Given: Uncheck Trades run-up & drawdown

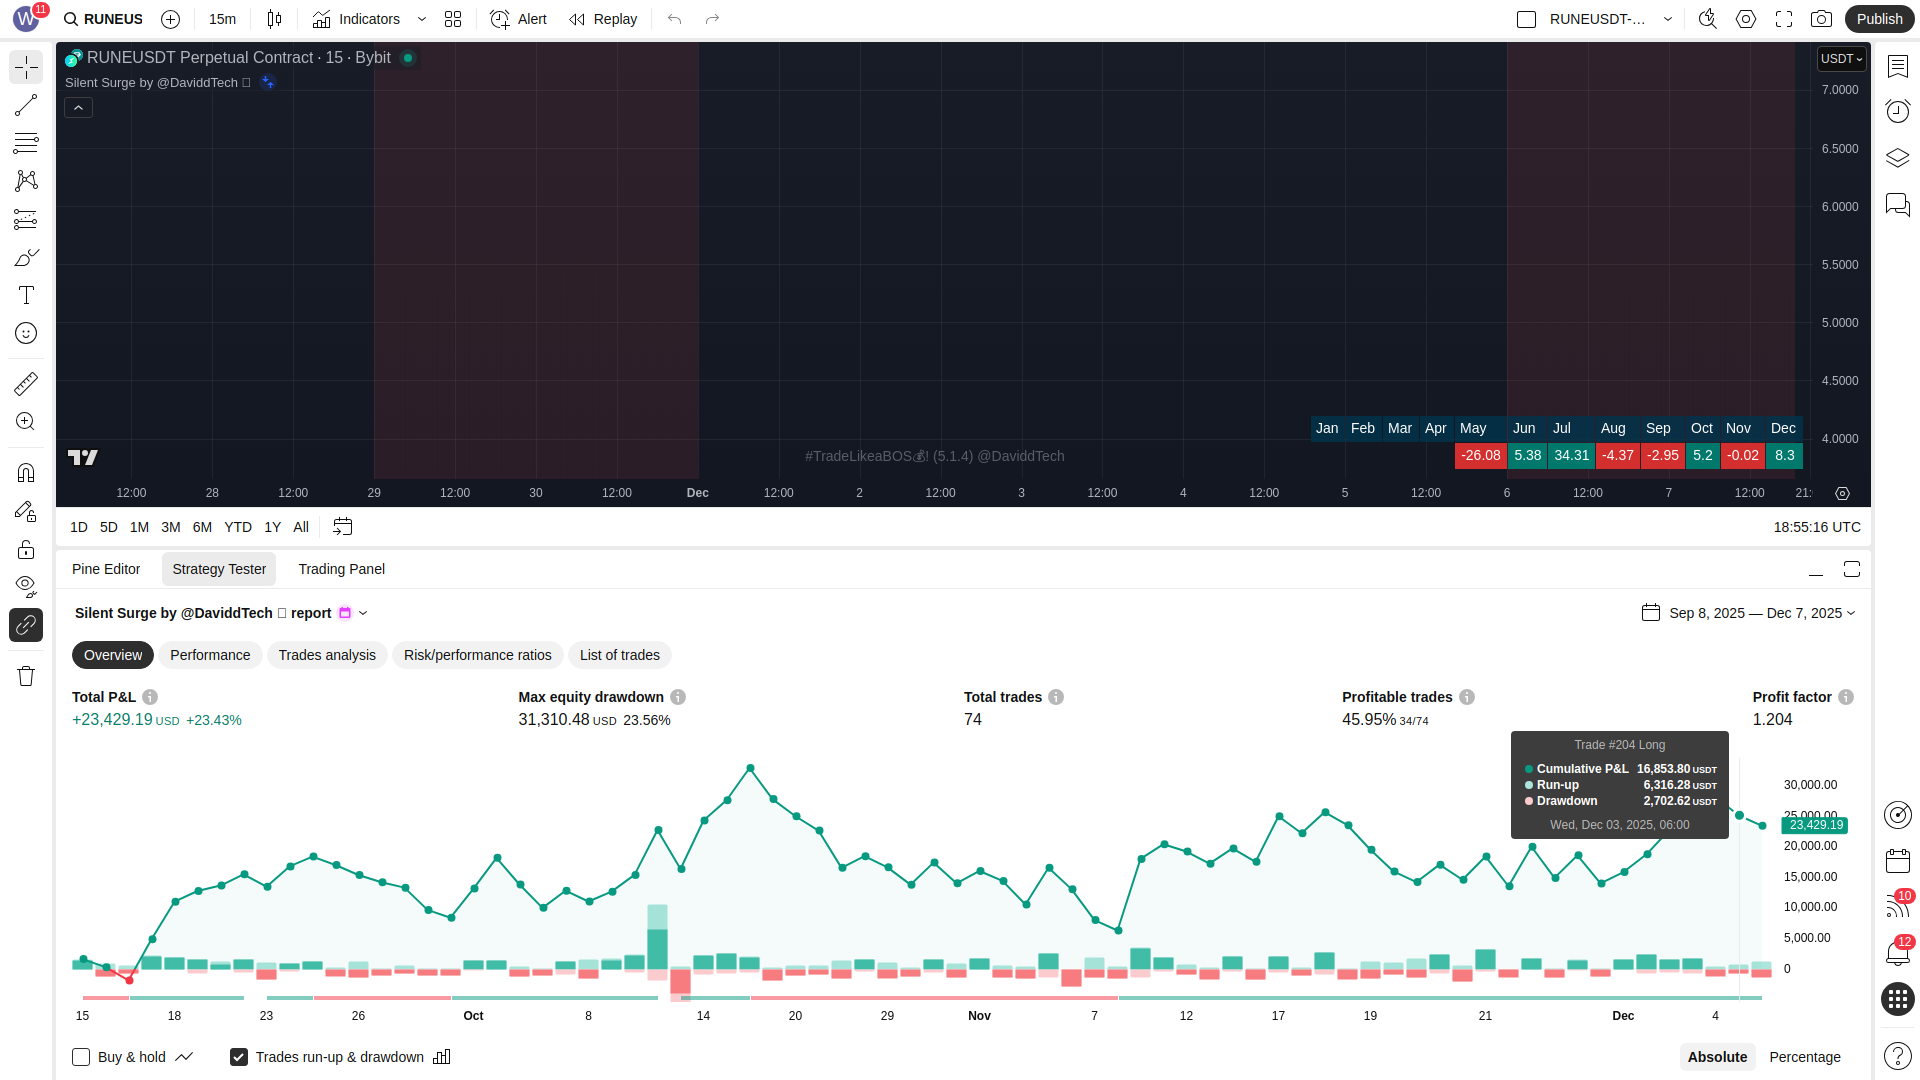Looking at the screenshot, I should (239, 1057).
